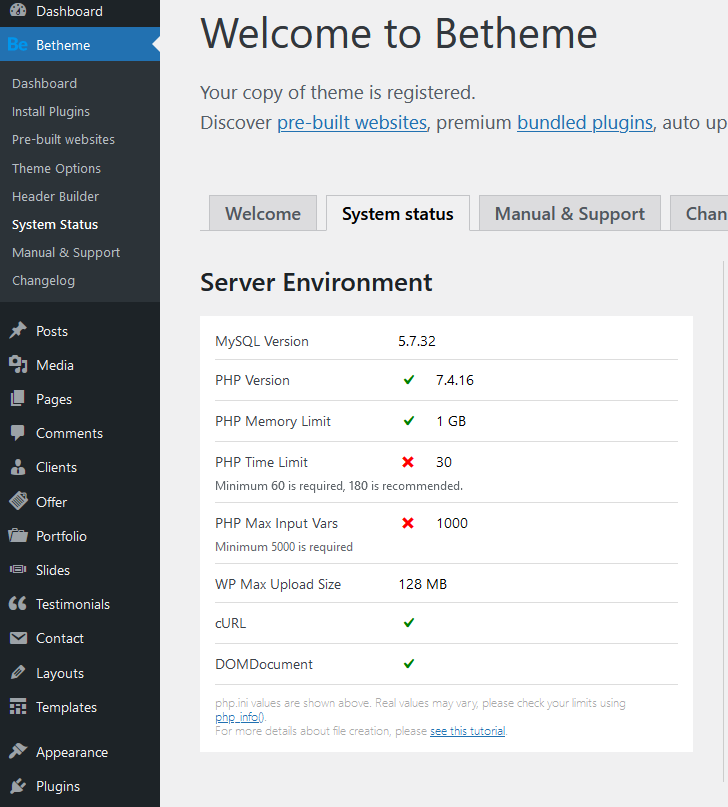This screenshot has width=728, height=807.
Task: Click the Contact envelope icon
Action: pos(19,638)
